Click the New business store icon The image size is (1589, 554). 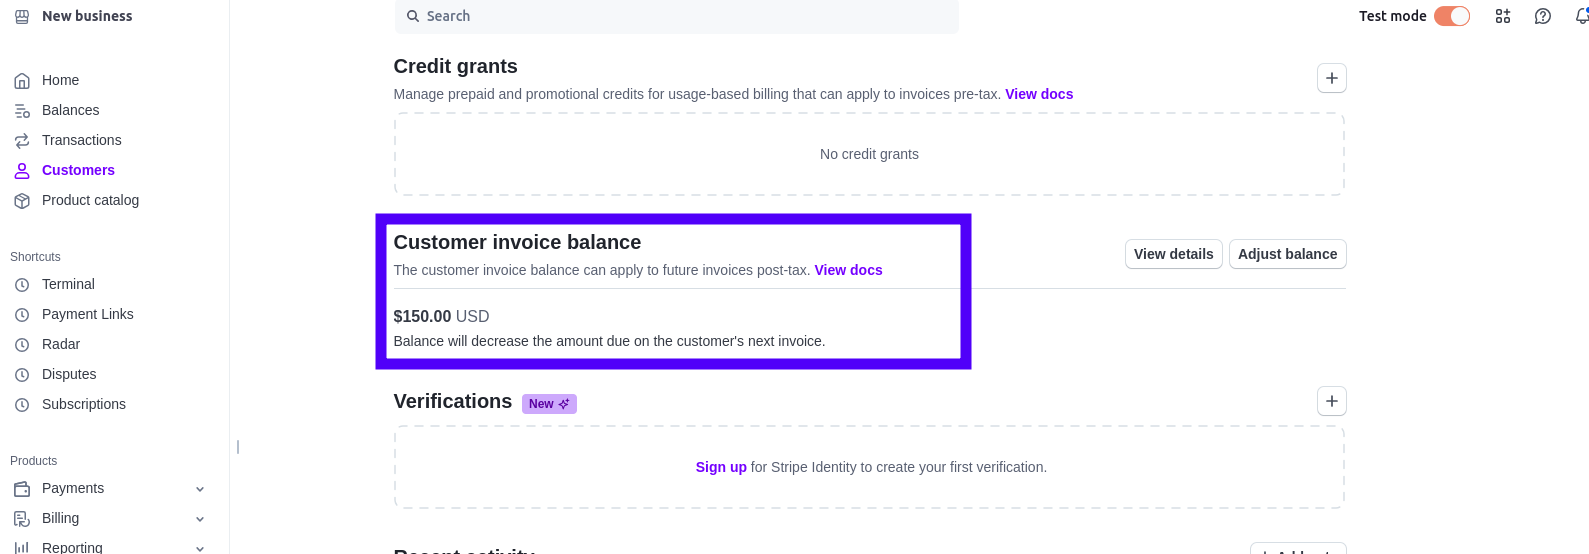22,17
